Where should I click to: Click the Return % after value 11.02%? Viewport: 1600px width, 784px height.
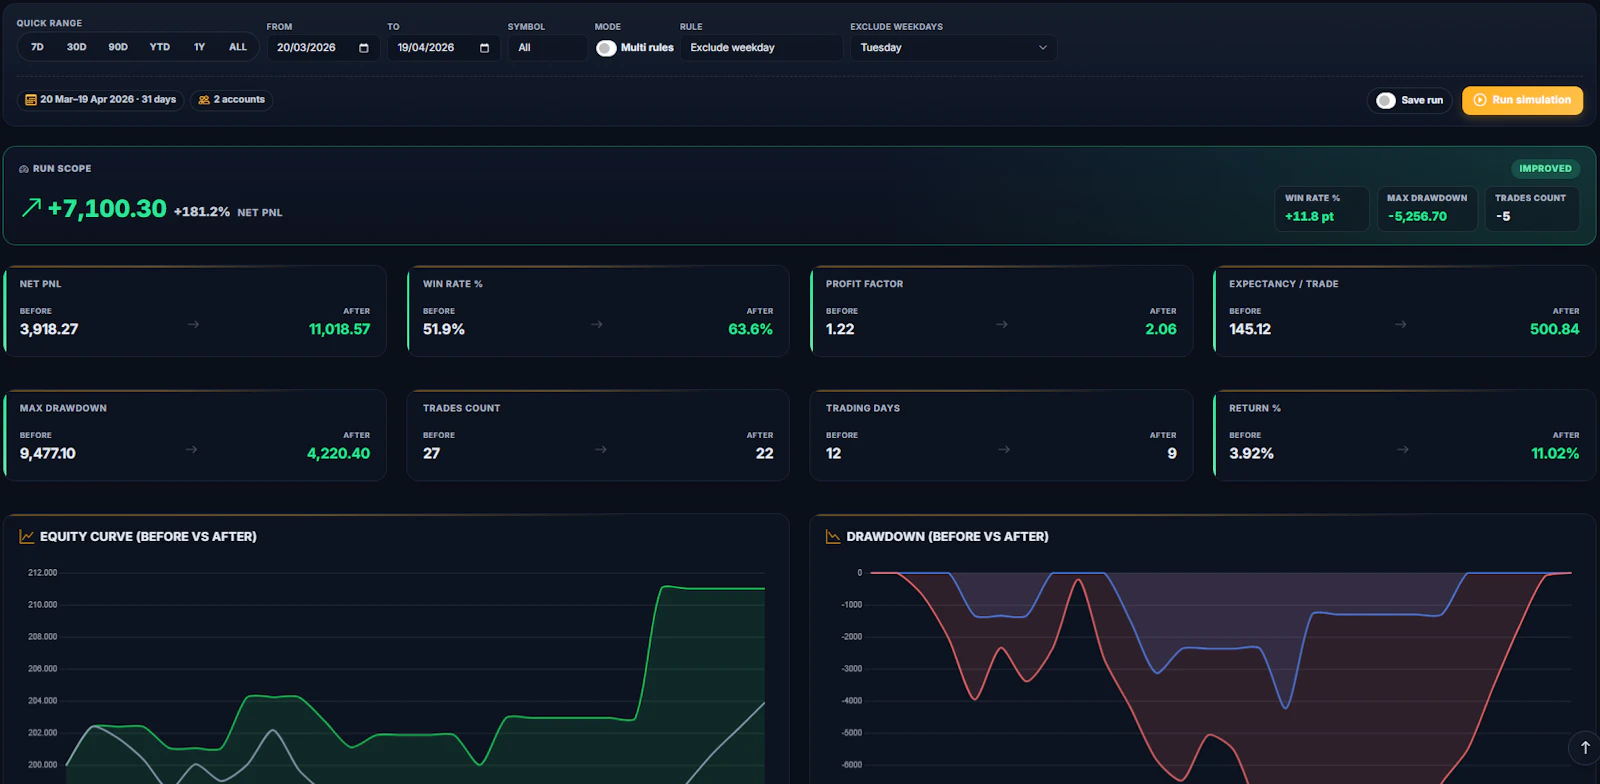[1555, 454]
